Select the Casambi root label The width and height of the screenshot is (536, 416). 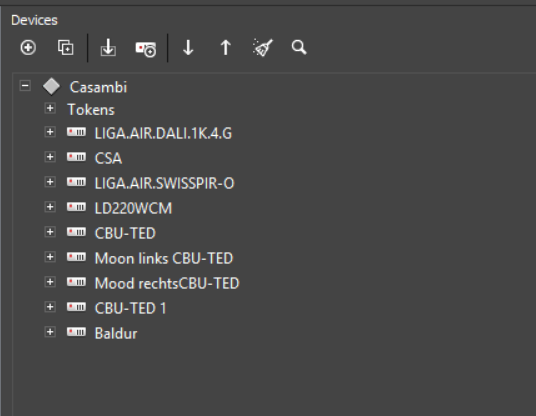click(x=98, y=87)
